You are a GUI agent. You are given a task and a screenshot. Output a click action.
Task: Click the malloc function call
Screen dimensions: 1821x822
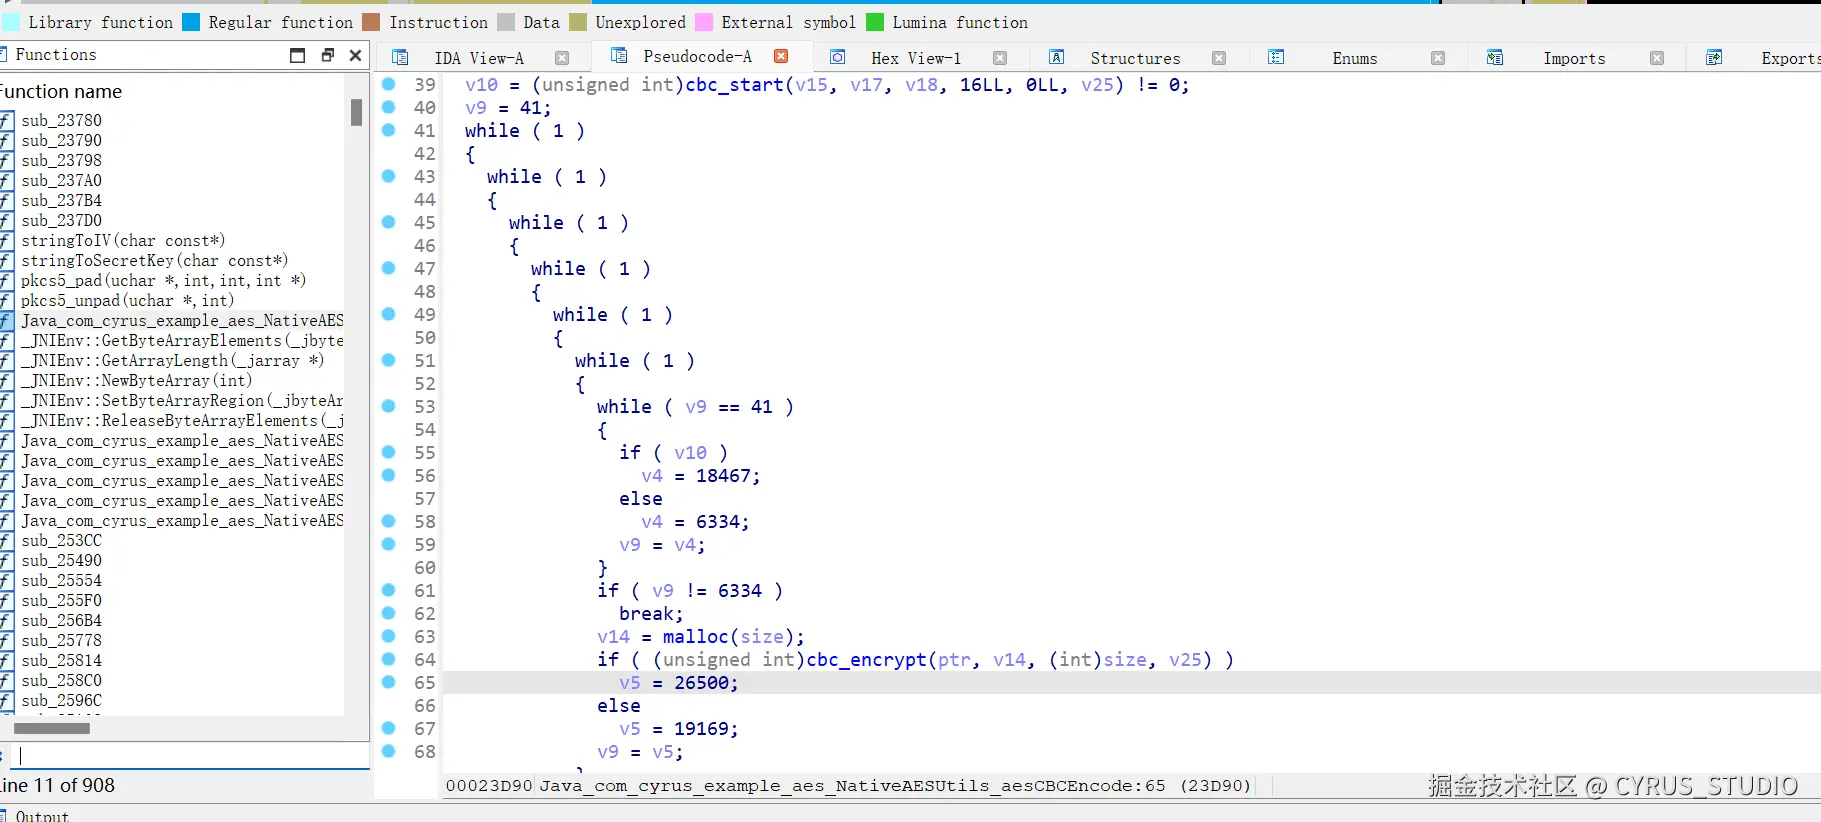(696, 637)
